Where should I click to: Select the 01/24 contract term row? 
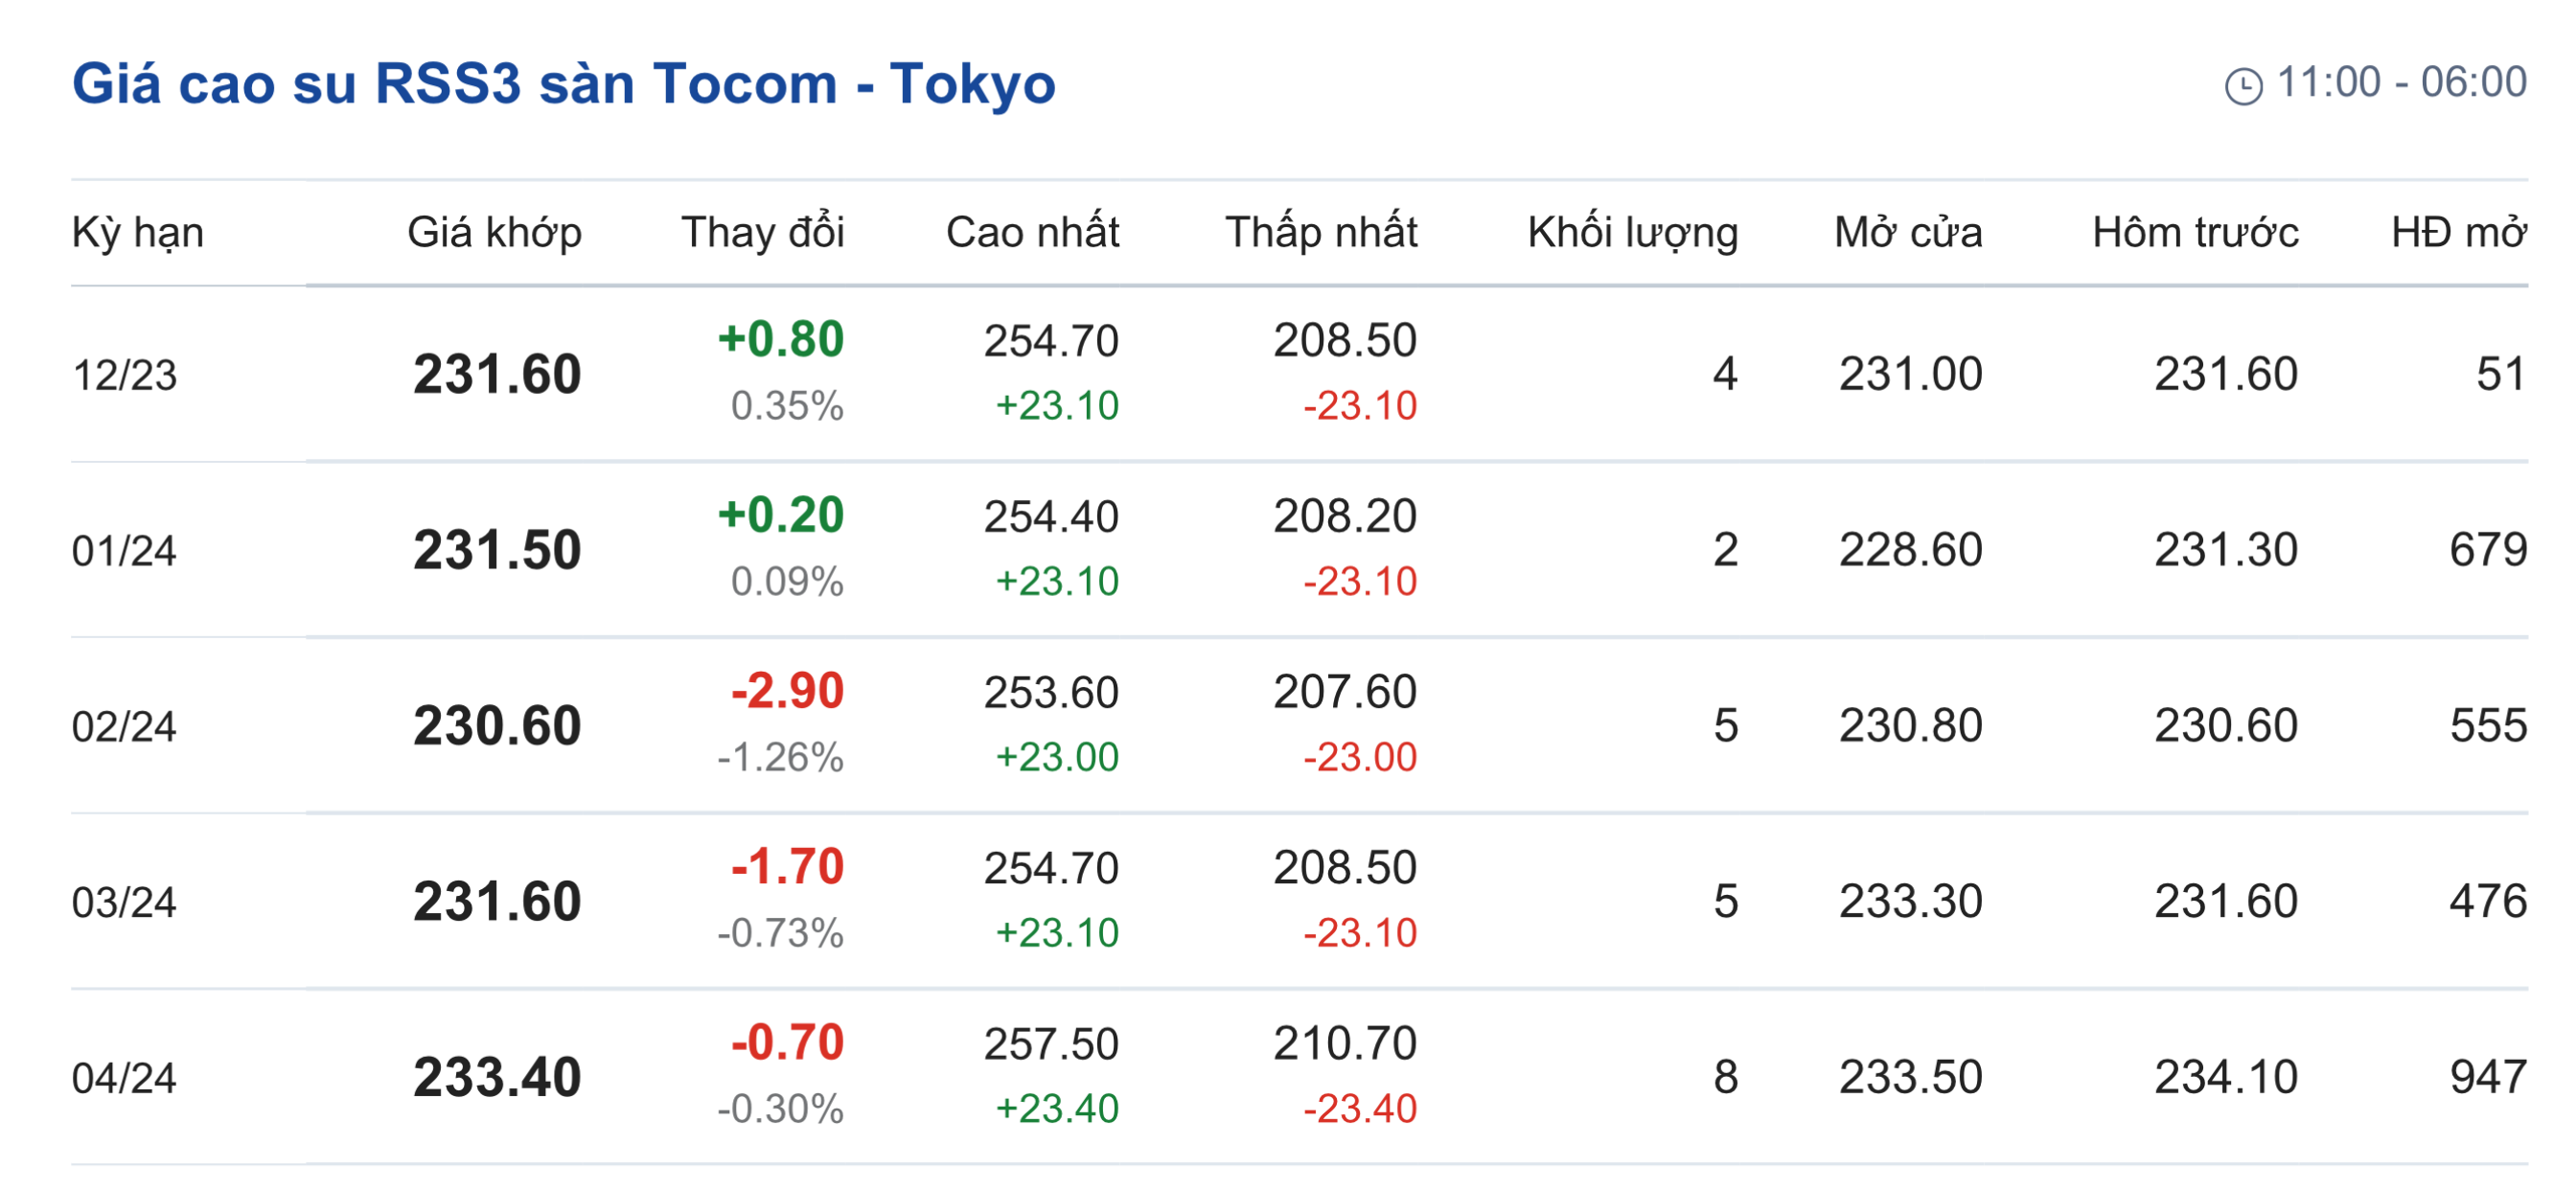[124, 551]
